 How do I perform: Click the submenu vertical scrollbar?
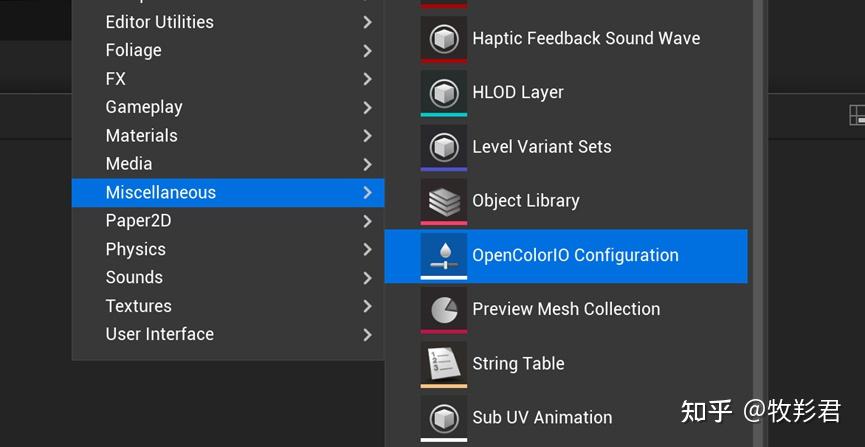[x=759, y=200]
